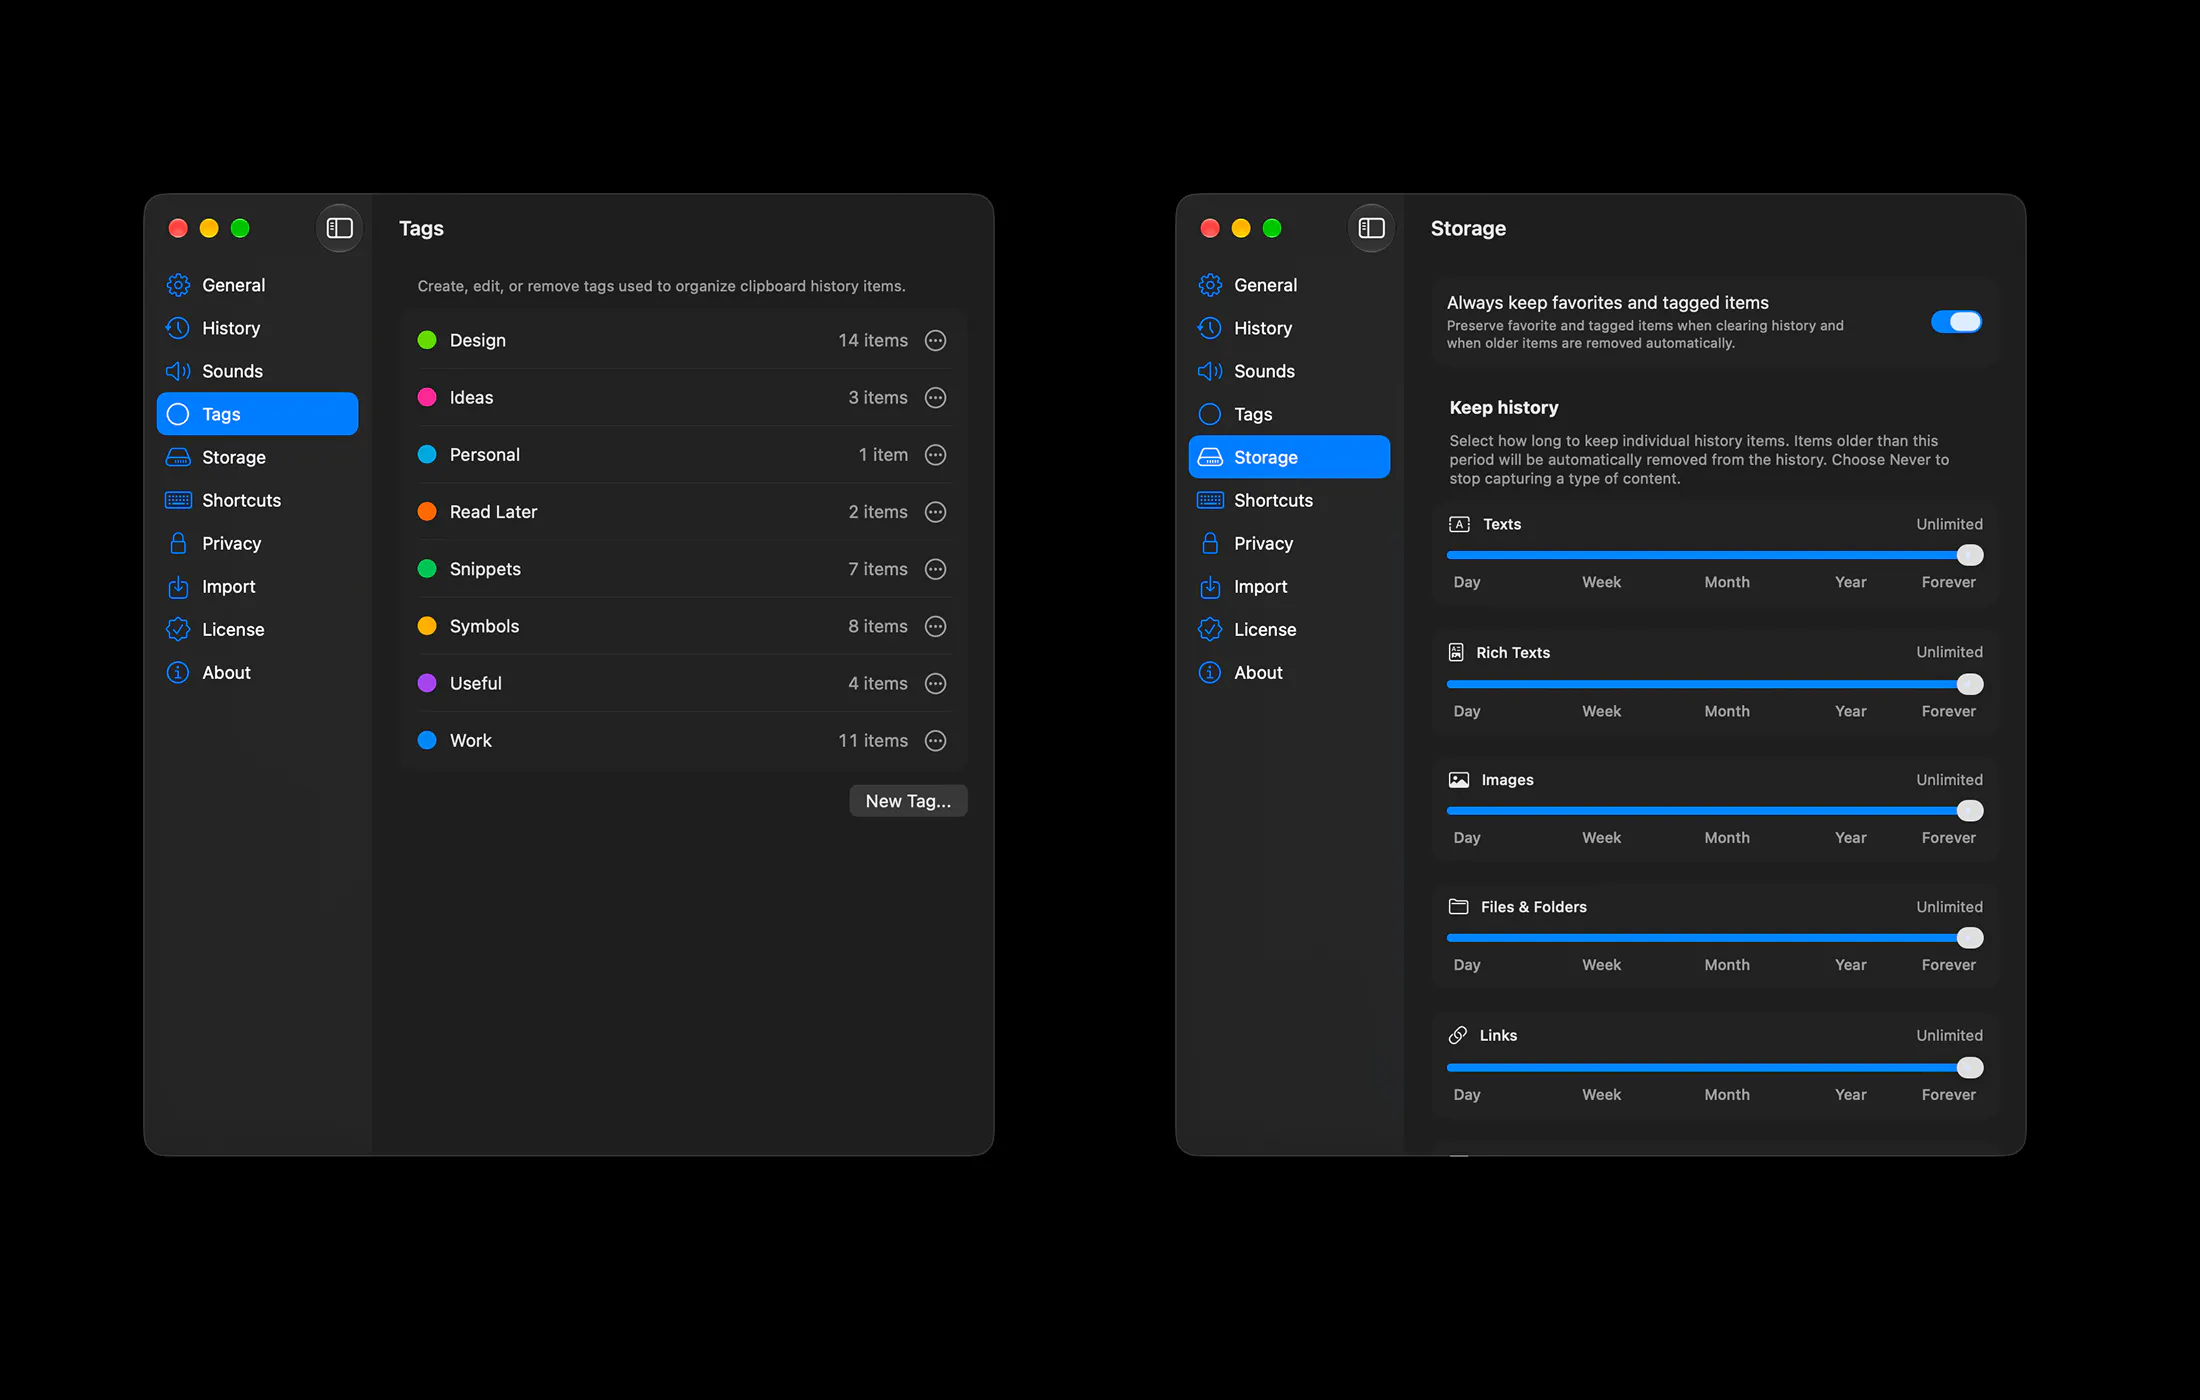The image size is (2200, 1400).
Task: Click the Design tag green color dot
Action: click(427, 340)
